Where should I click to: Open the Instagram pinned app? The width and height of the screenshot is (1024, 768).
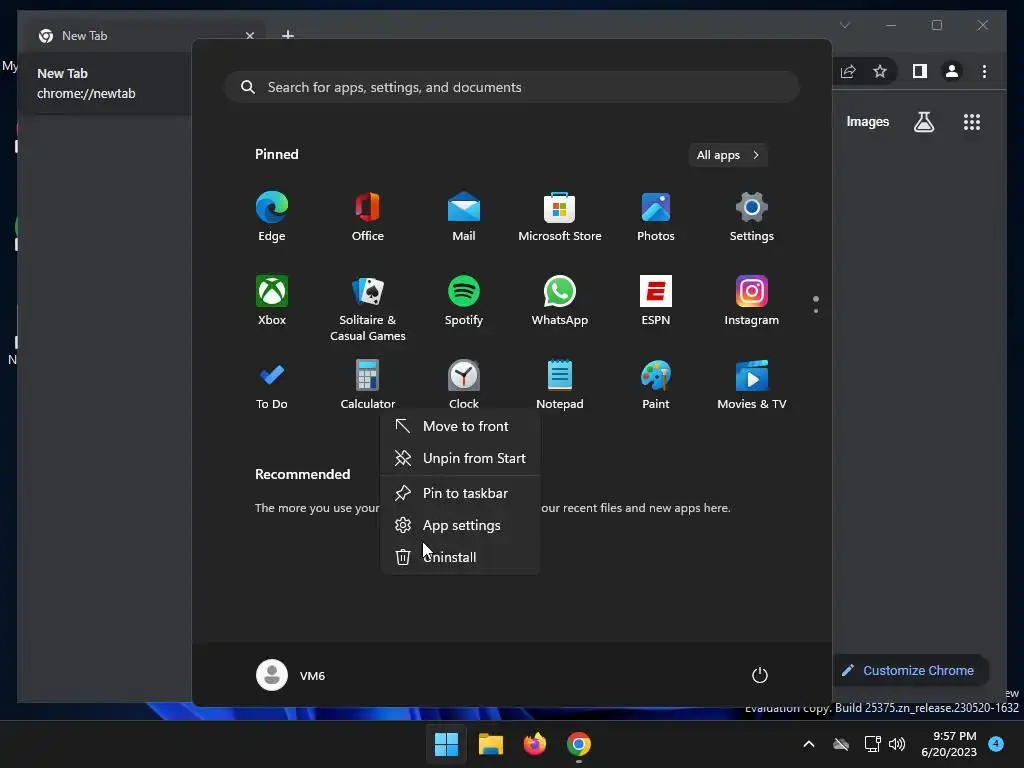[752, 301]
